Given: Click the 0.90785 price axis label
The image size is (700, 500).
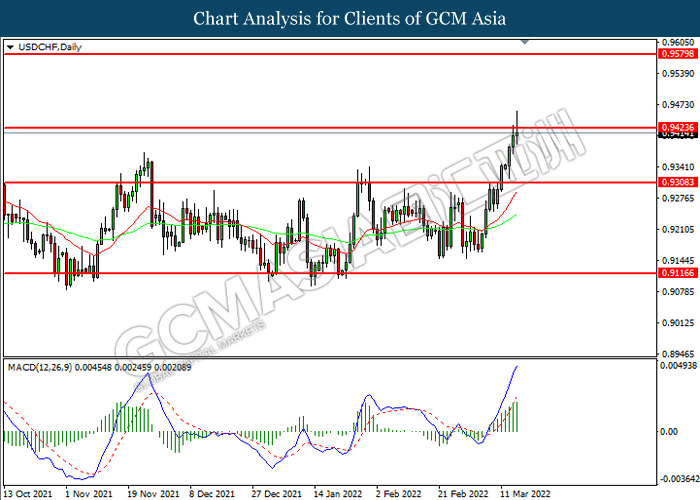Looking at the screenshot, I should point(679,292).
